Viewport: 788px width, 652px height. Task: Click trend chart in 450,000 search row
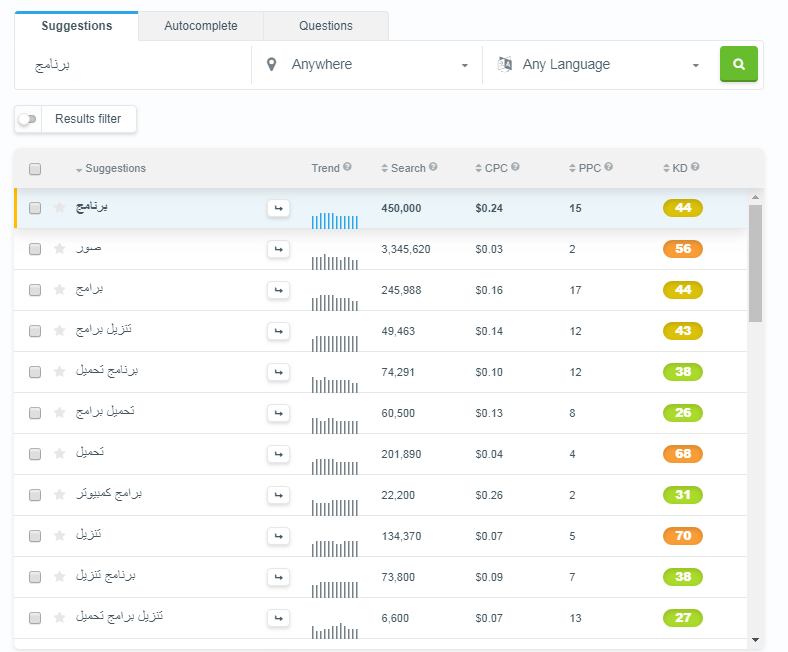coord(335,221)
